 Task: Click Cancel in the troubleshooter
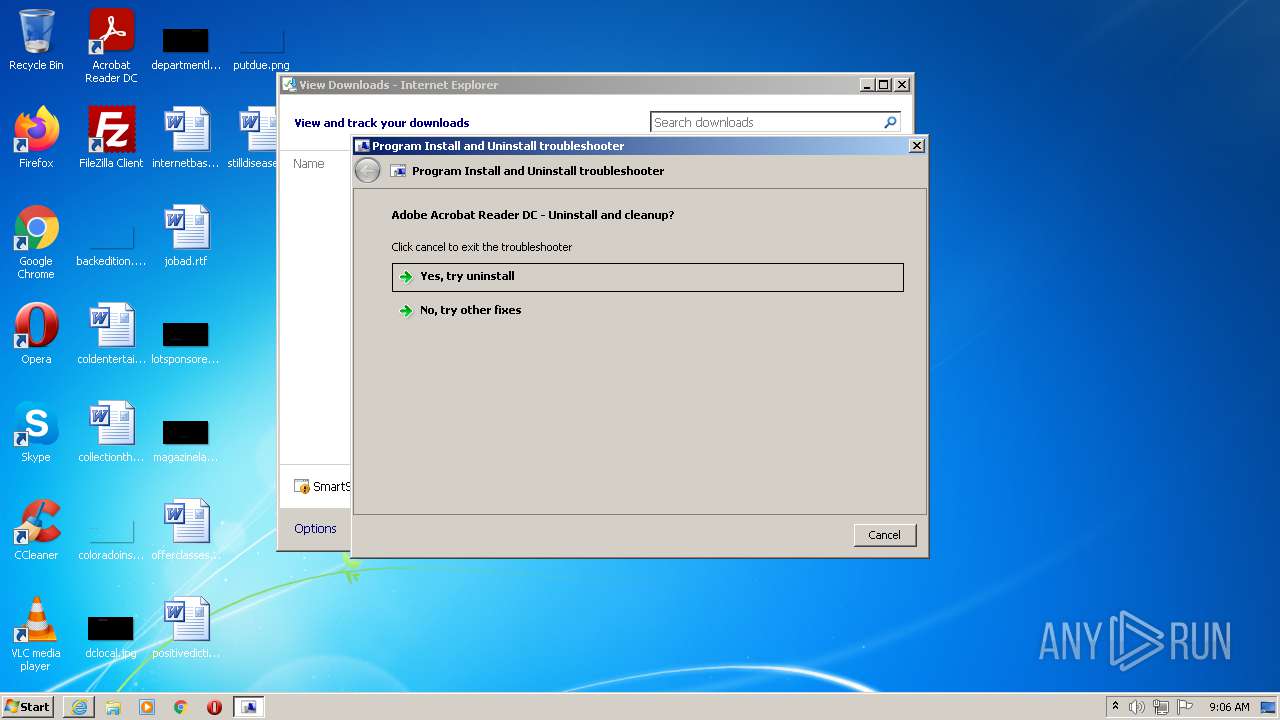[885, 535]
